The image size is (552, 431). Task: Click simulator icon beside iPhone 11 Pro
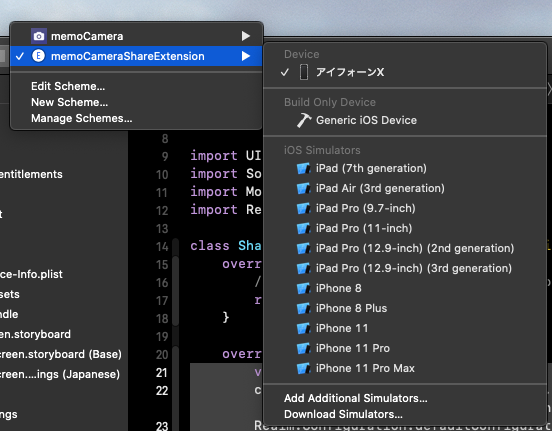[x=303, y=348]
